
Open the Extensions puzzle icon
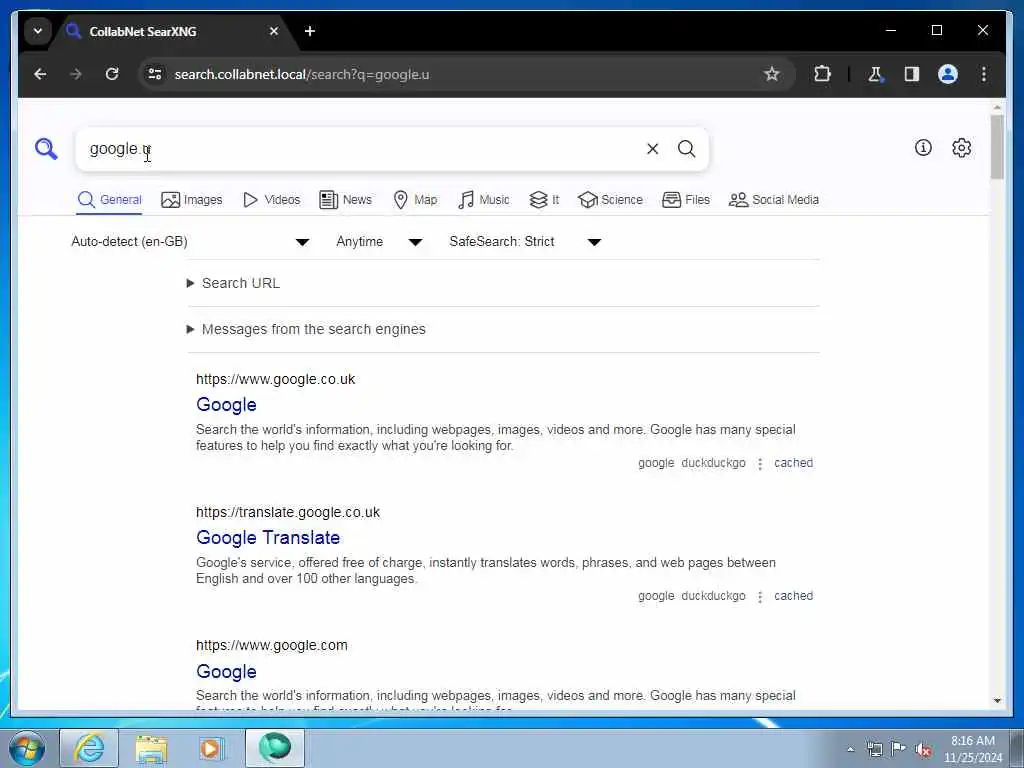[x=822, y=74]
